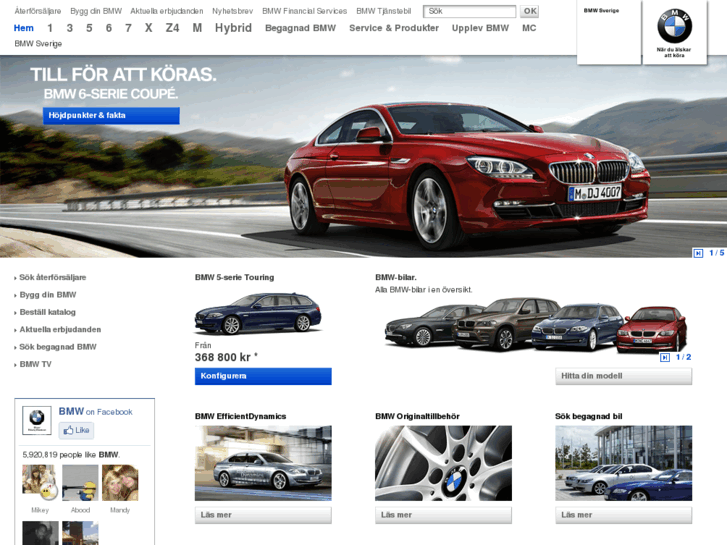Click Läs mer under BMW Originaltillbehör
Screen dimensions: 727x545
(443, 515)
